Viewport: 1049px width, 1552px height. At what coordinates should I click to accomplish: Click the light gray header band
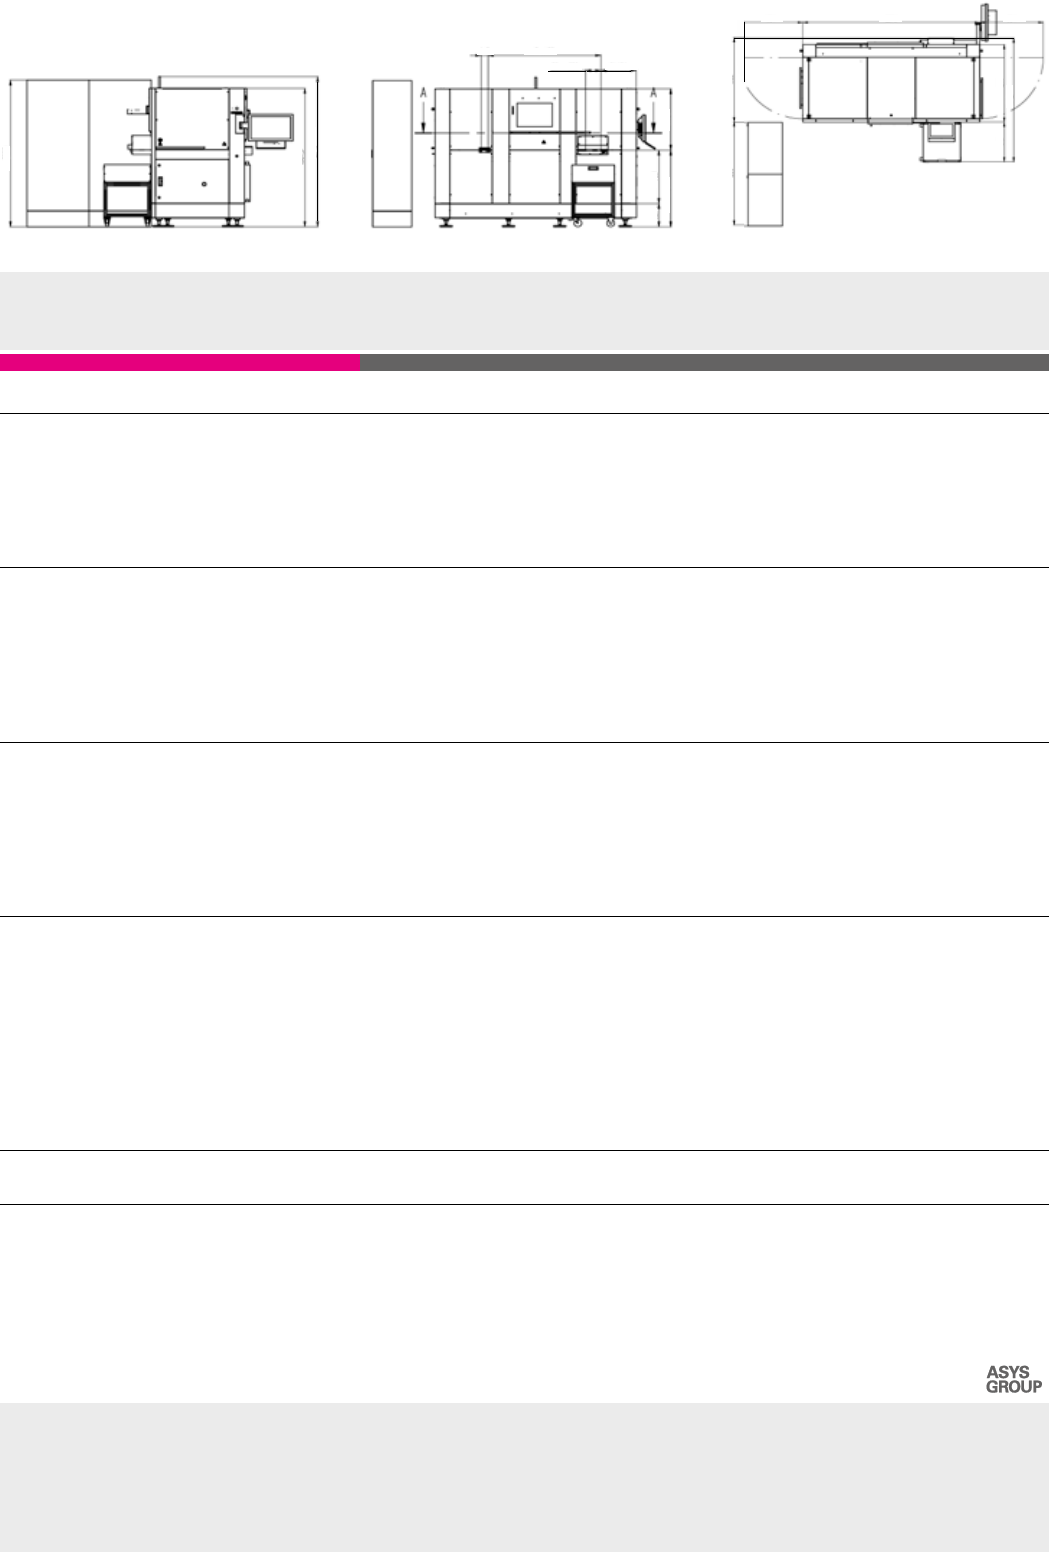coord(524,310)
